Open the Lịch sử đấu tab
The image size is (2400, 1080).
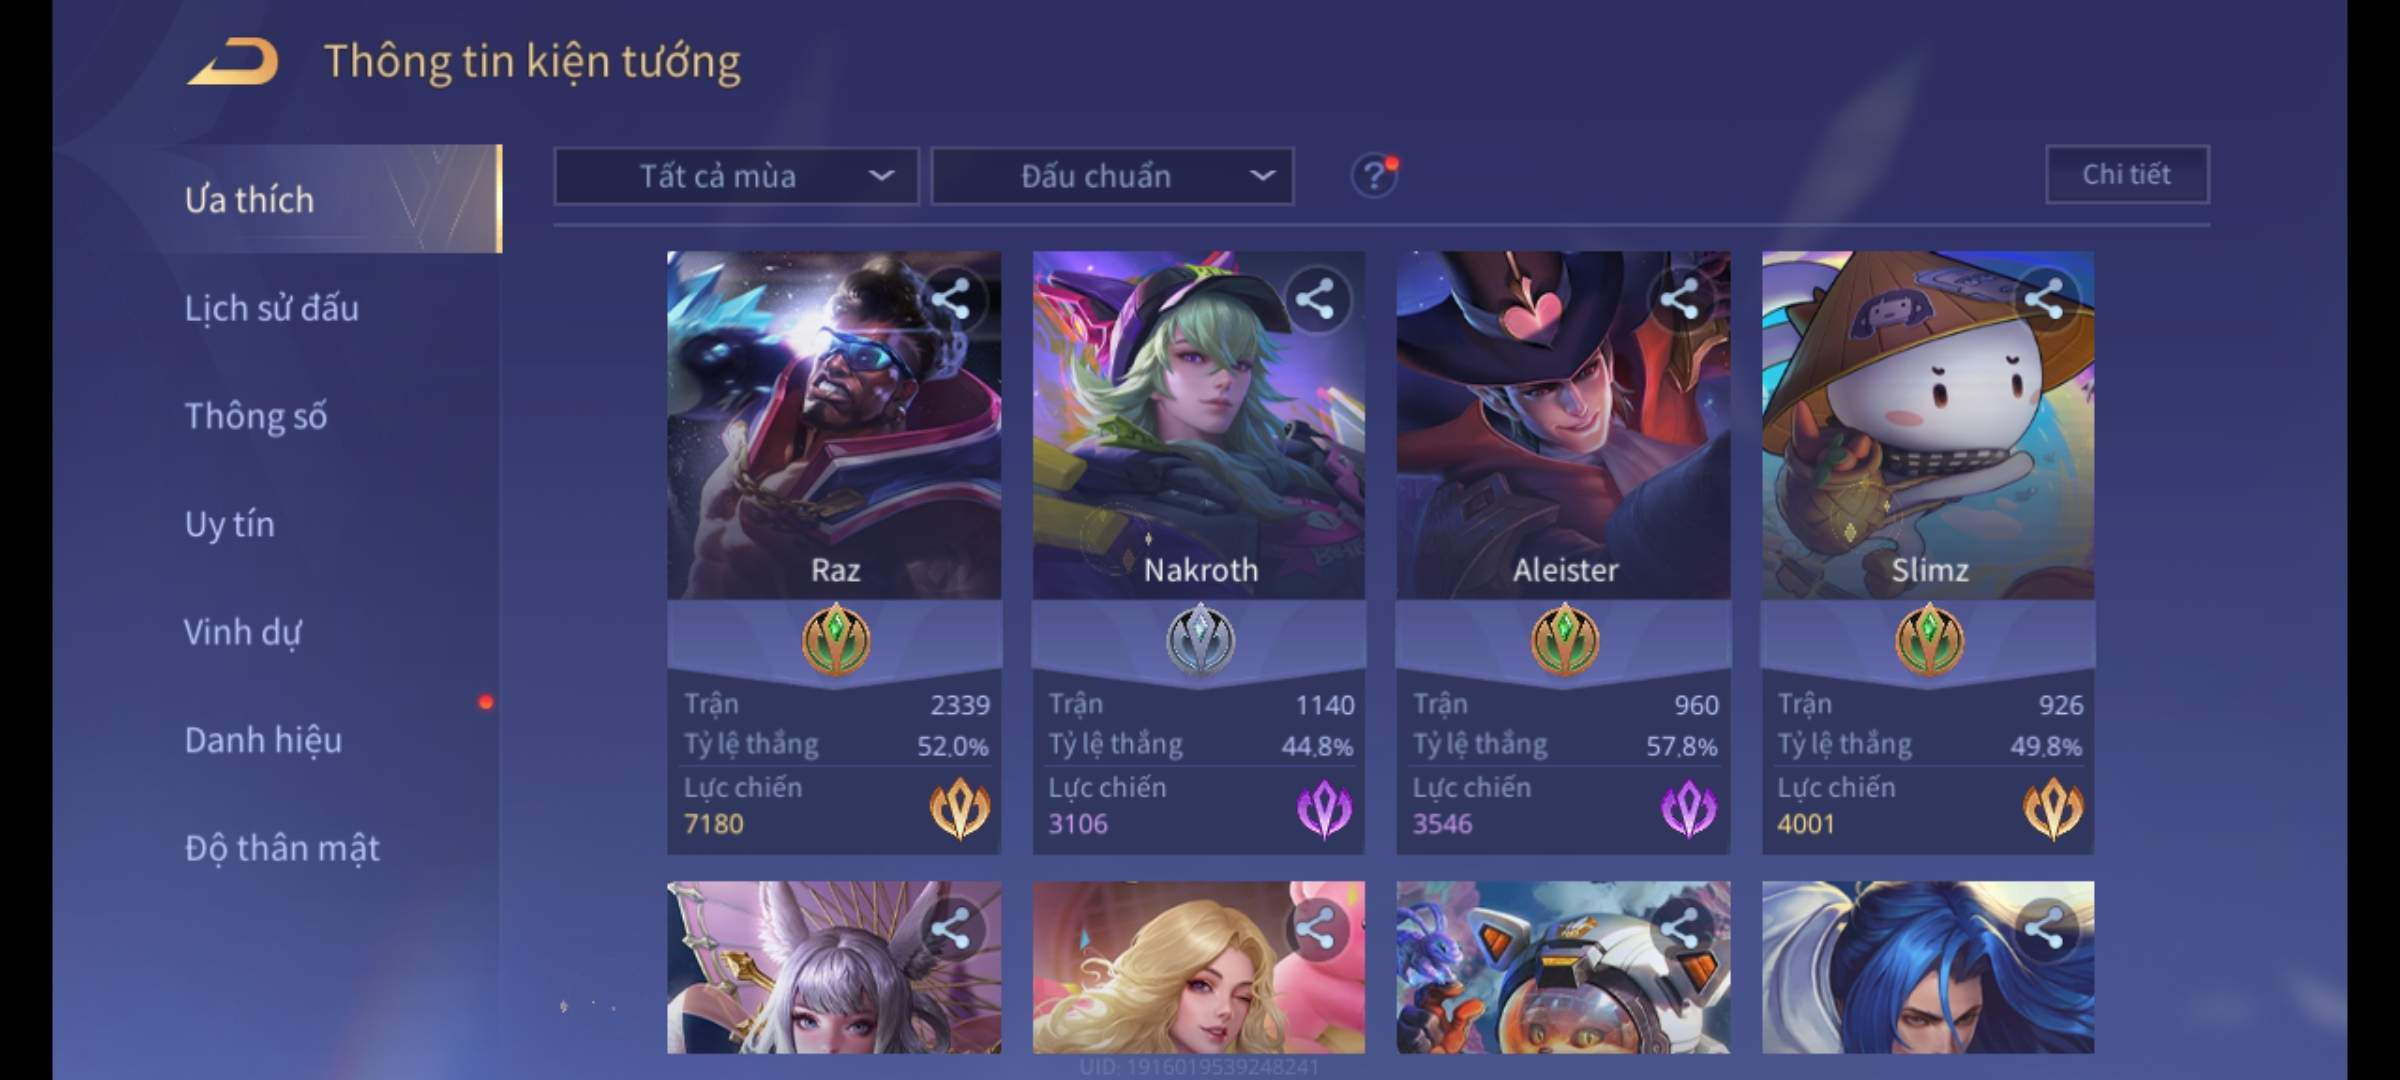pyautogui.click(x=272, y=308)
